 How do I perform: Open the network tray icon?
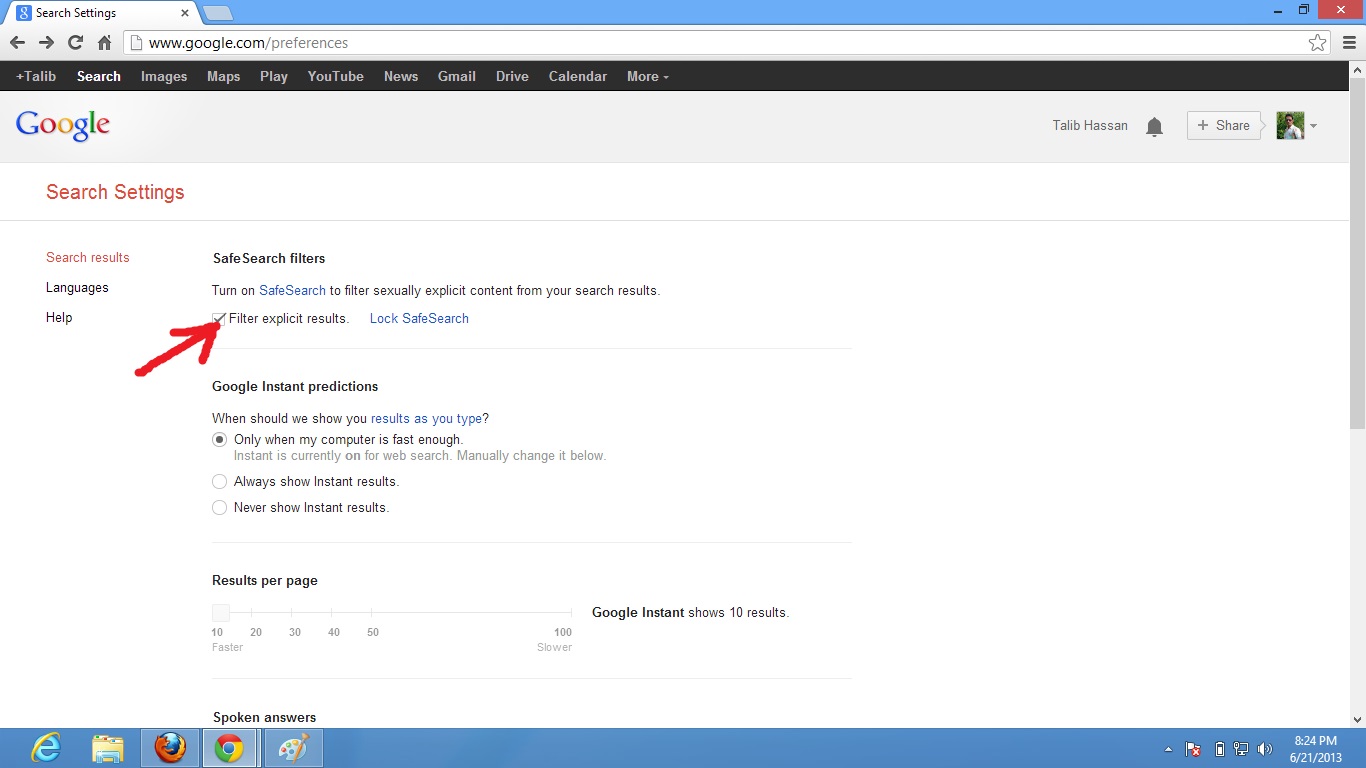pos(1241,749)
